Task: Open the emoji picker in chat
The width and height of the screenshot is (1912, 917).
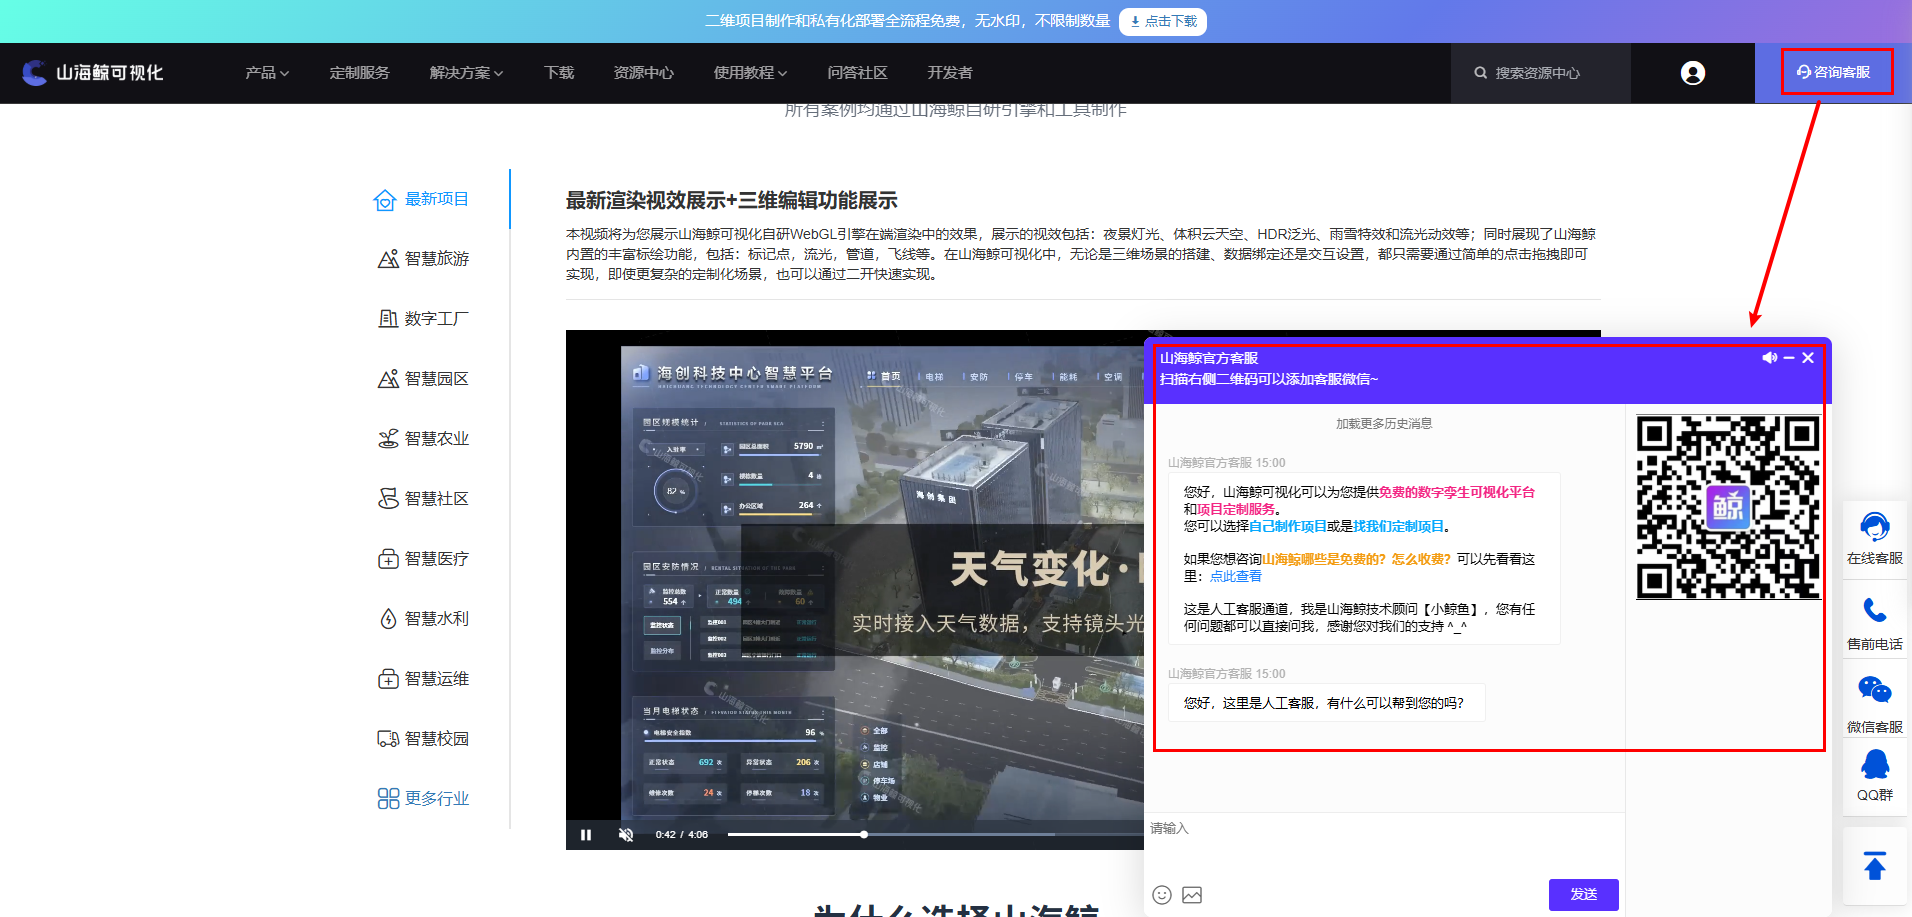Action: pos(1162,895)
